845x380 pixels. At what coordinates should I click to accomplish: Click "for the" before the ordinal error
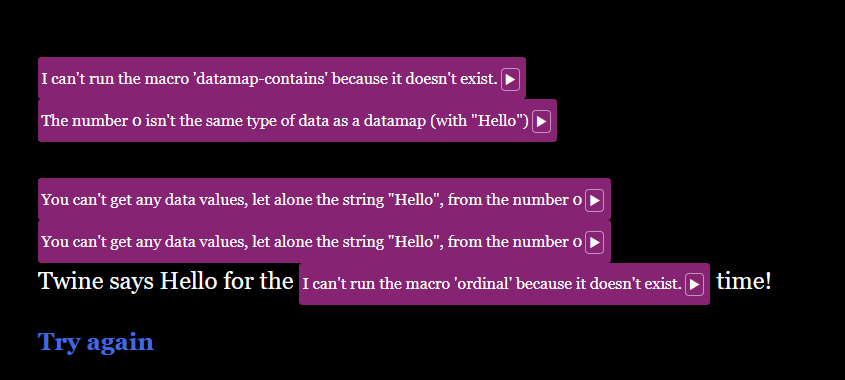coord(258,281)
